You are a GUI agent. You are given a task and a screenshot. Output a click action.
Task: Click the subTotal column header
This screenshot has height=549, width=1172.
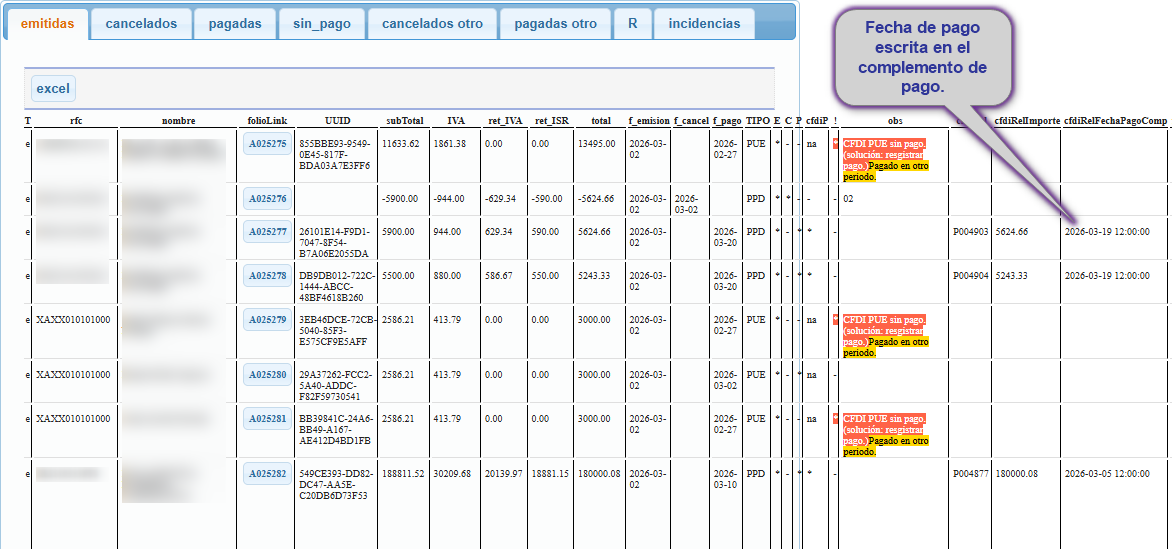(x=404, y=120)
